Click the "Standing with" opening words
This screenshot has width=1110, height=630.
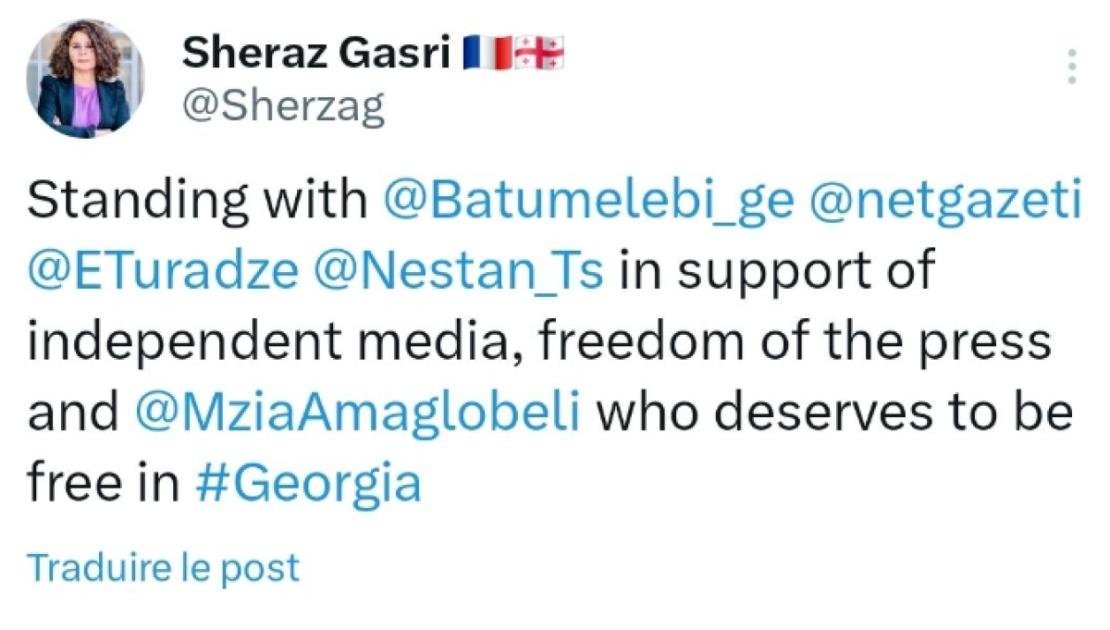pyautogui.click(x=198, y=200)
